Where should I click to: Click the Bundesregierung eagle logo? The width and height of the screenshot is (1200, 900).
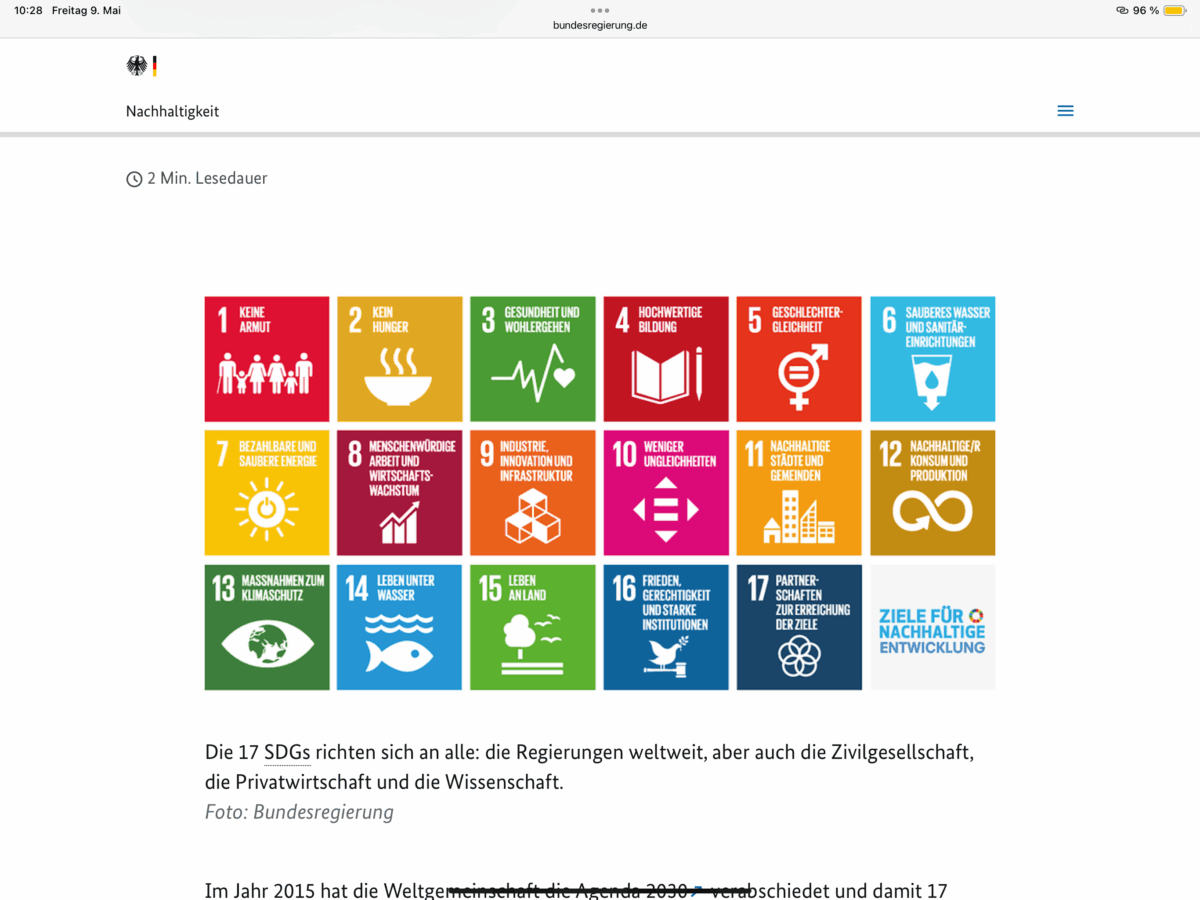tap(141, 66)
